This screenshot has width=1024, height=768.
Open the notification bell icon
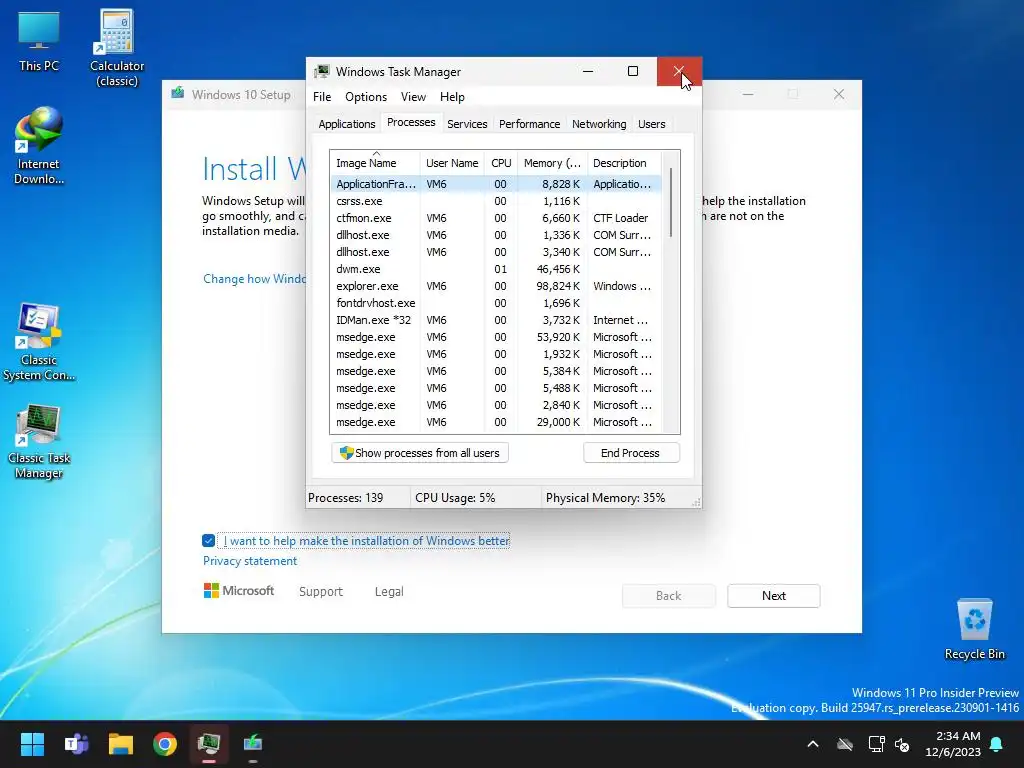[x=996, y=744]
